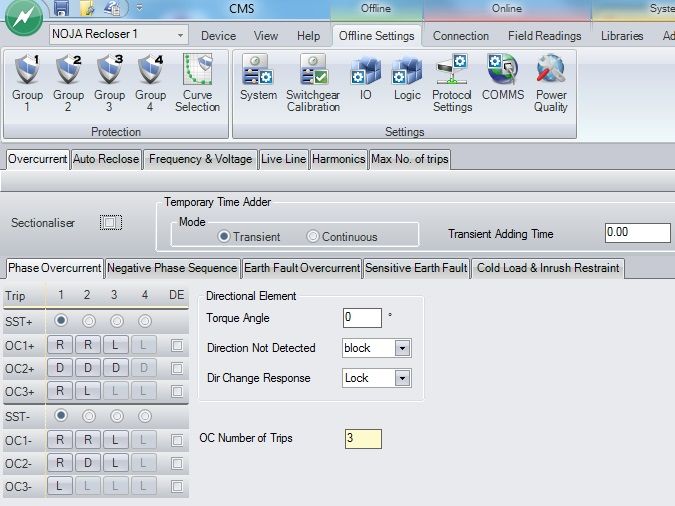Open the Direction Not Detected dropdown

(402, 348)
